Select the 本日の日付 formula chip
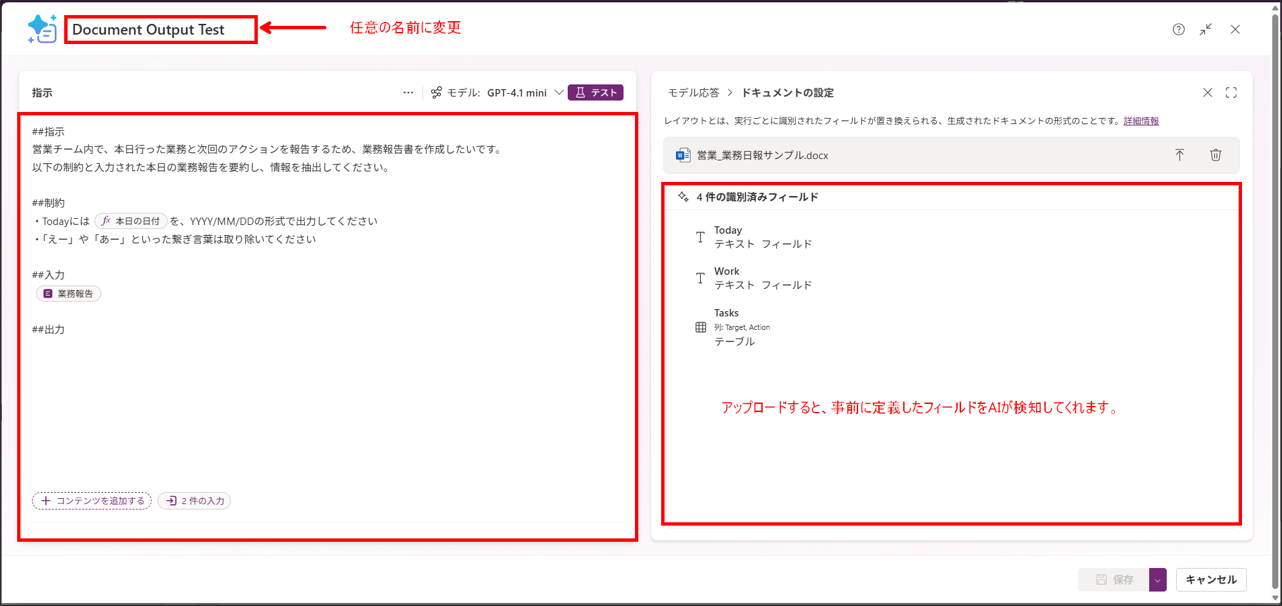 pos(131,221)
